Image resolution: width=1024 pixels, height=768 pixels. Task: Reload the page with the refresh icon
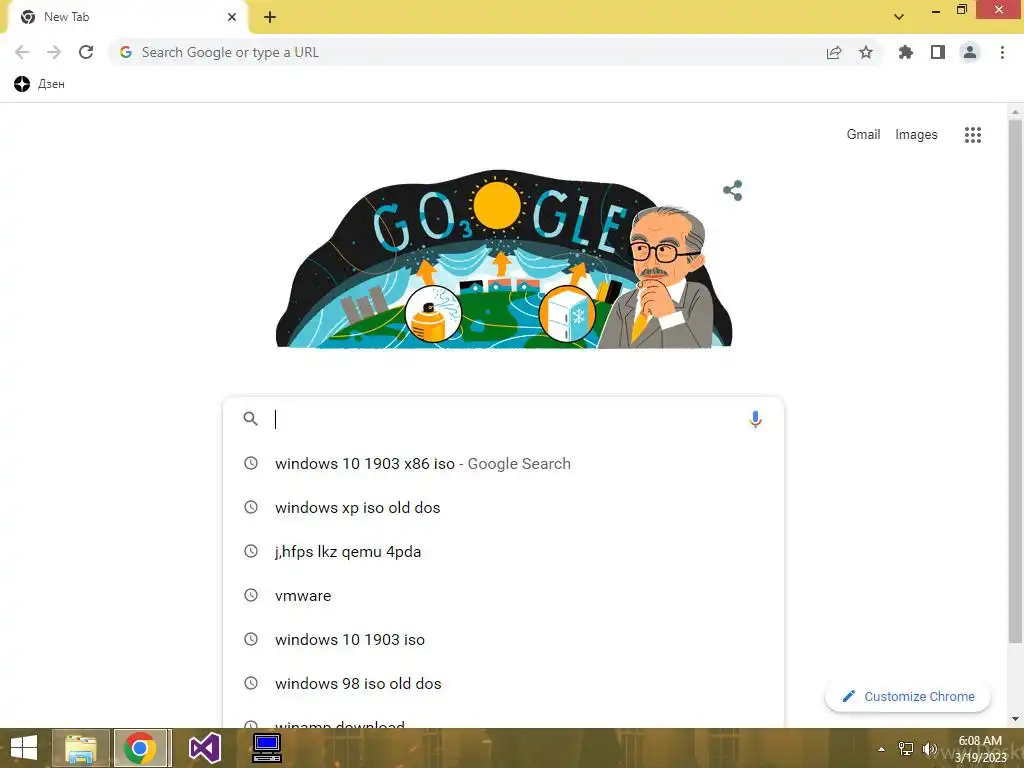click(x=86, y=52)
